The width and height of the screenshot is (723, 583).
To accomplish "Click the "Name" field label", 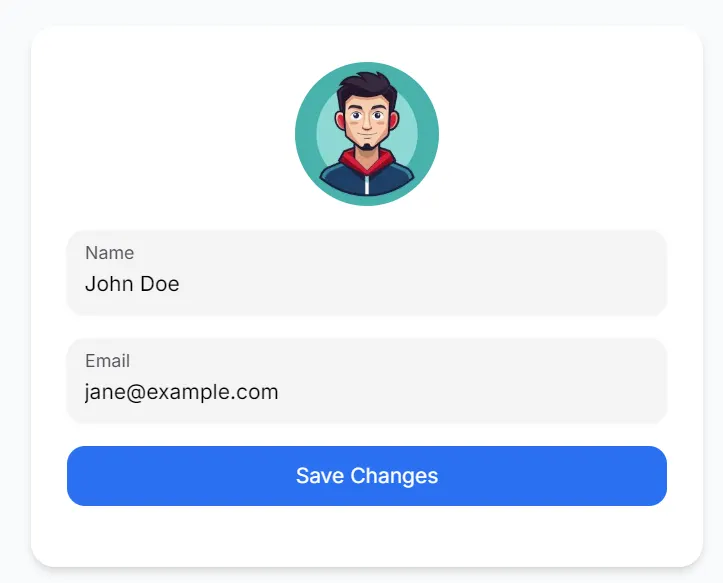I will pyautogui.click(x=109, y=253).
